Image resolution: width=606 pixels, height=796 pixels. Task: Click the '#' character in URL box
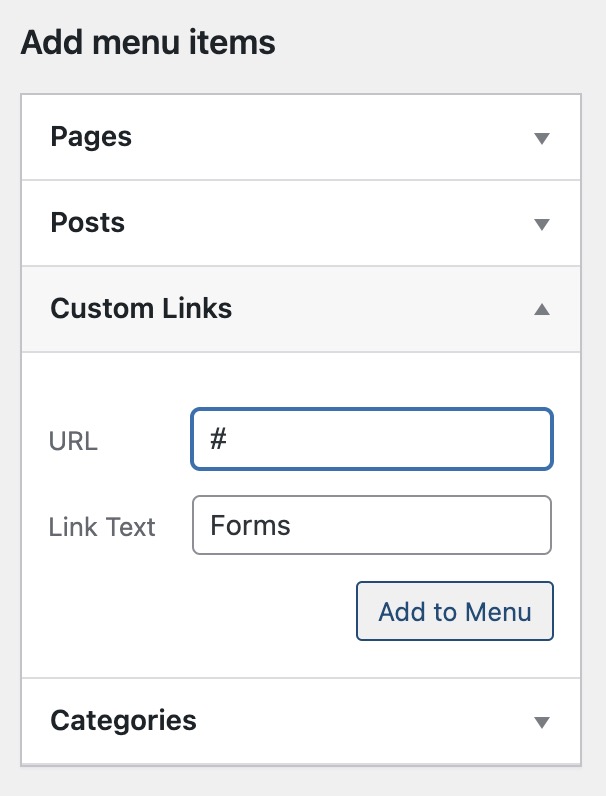coord(219,439)
